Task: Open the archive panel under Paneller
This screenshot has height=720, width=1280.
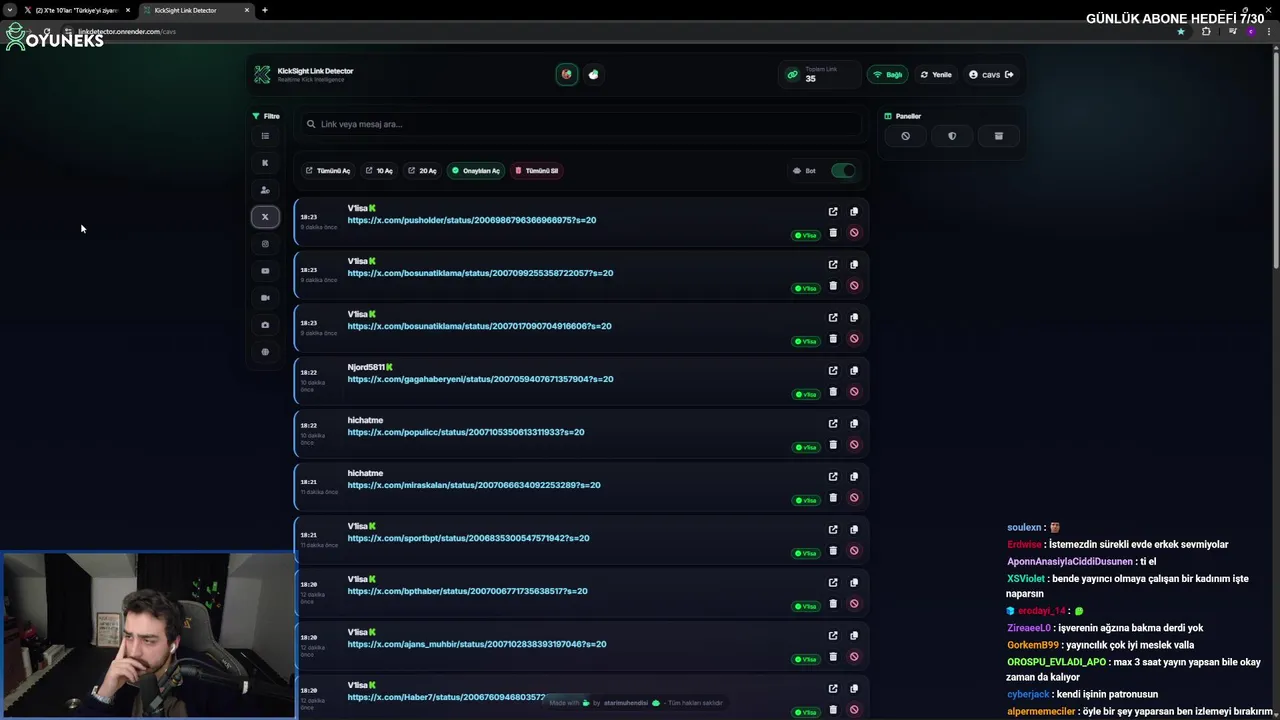Action: click(x=998, y=136)
